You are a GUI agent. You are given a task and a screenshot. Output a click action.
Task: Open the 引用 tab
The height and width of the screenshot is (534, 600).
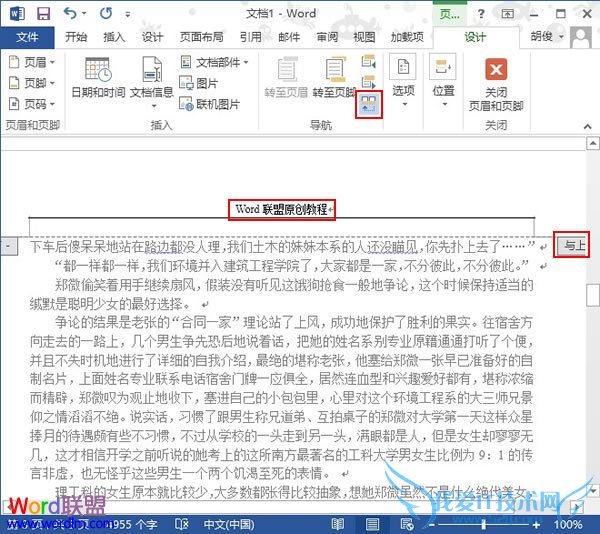tap(251, 37)
